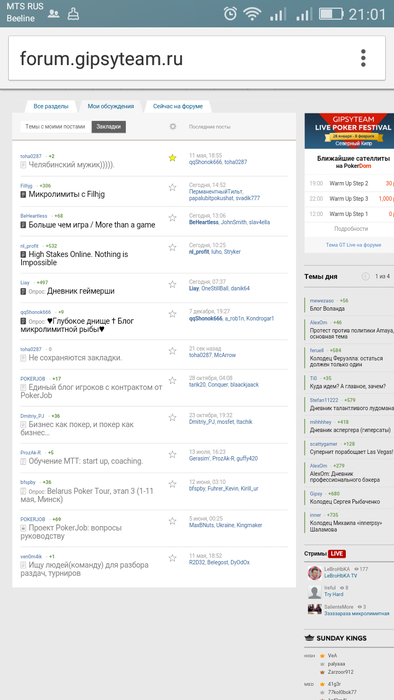Switch to the Все разделы tab
394x700 pixels.
51,106
